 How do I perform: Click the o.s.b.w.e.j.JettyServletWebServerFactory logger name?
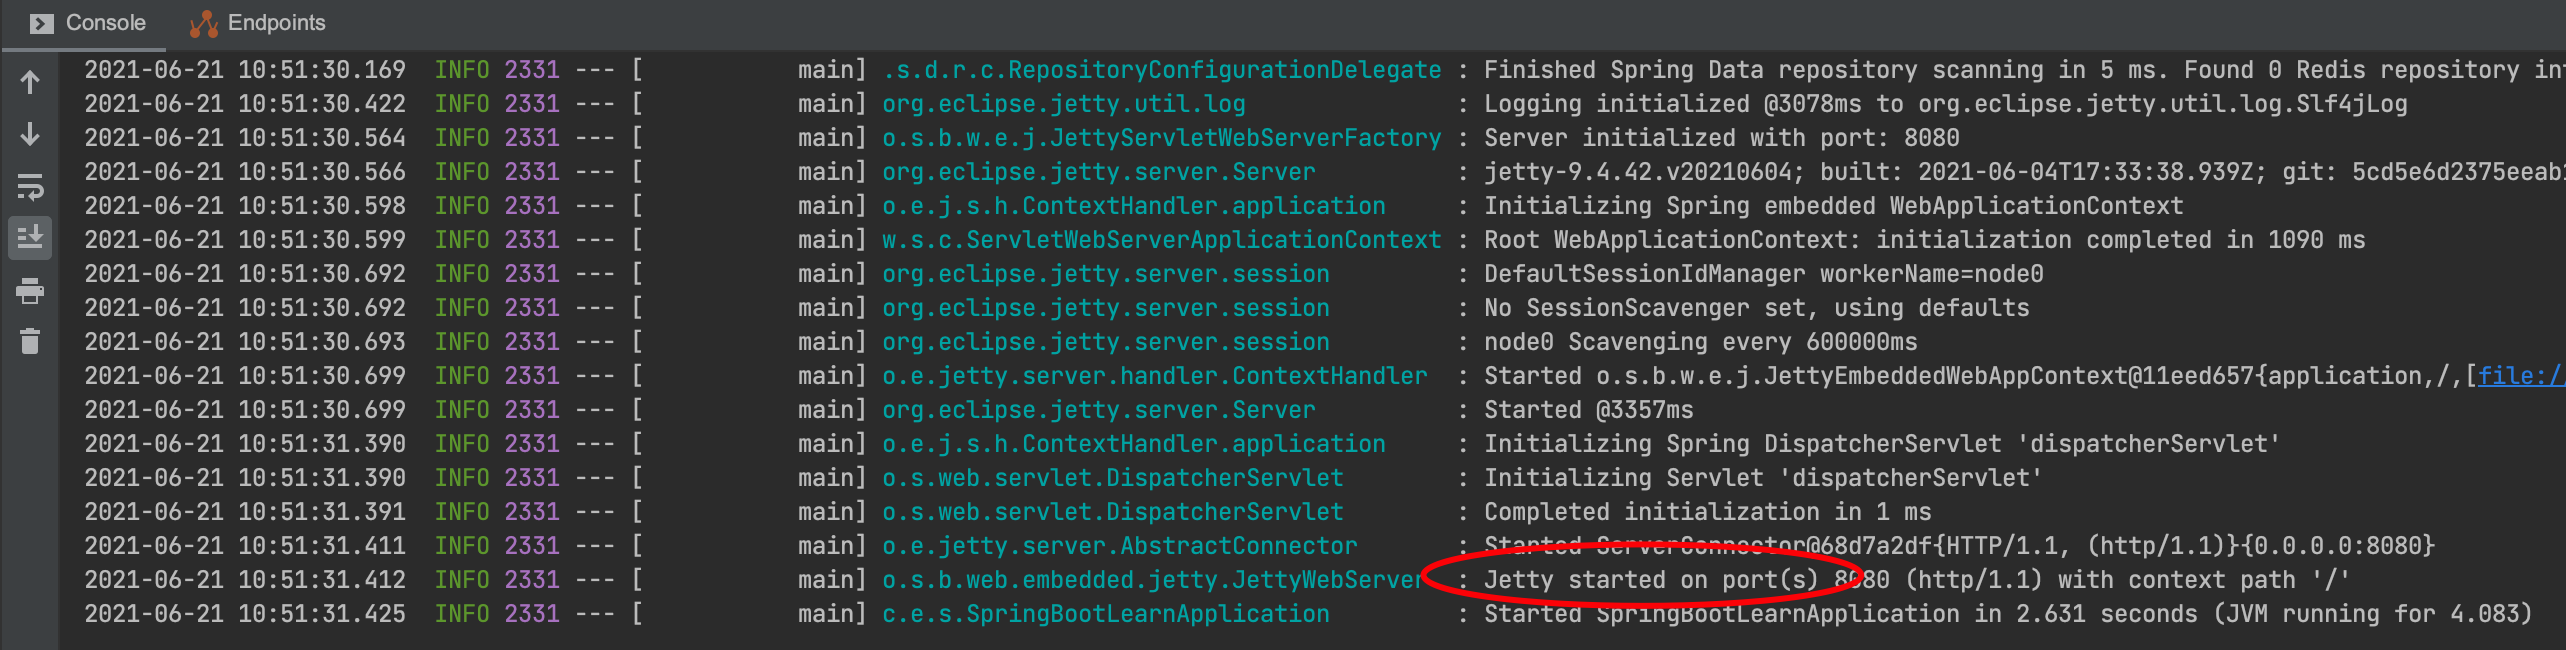pos(1162,138)
